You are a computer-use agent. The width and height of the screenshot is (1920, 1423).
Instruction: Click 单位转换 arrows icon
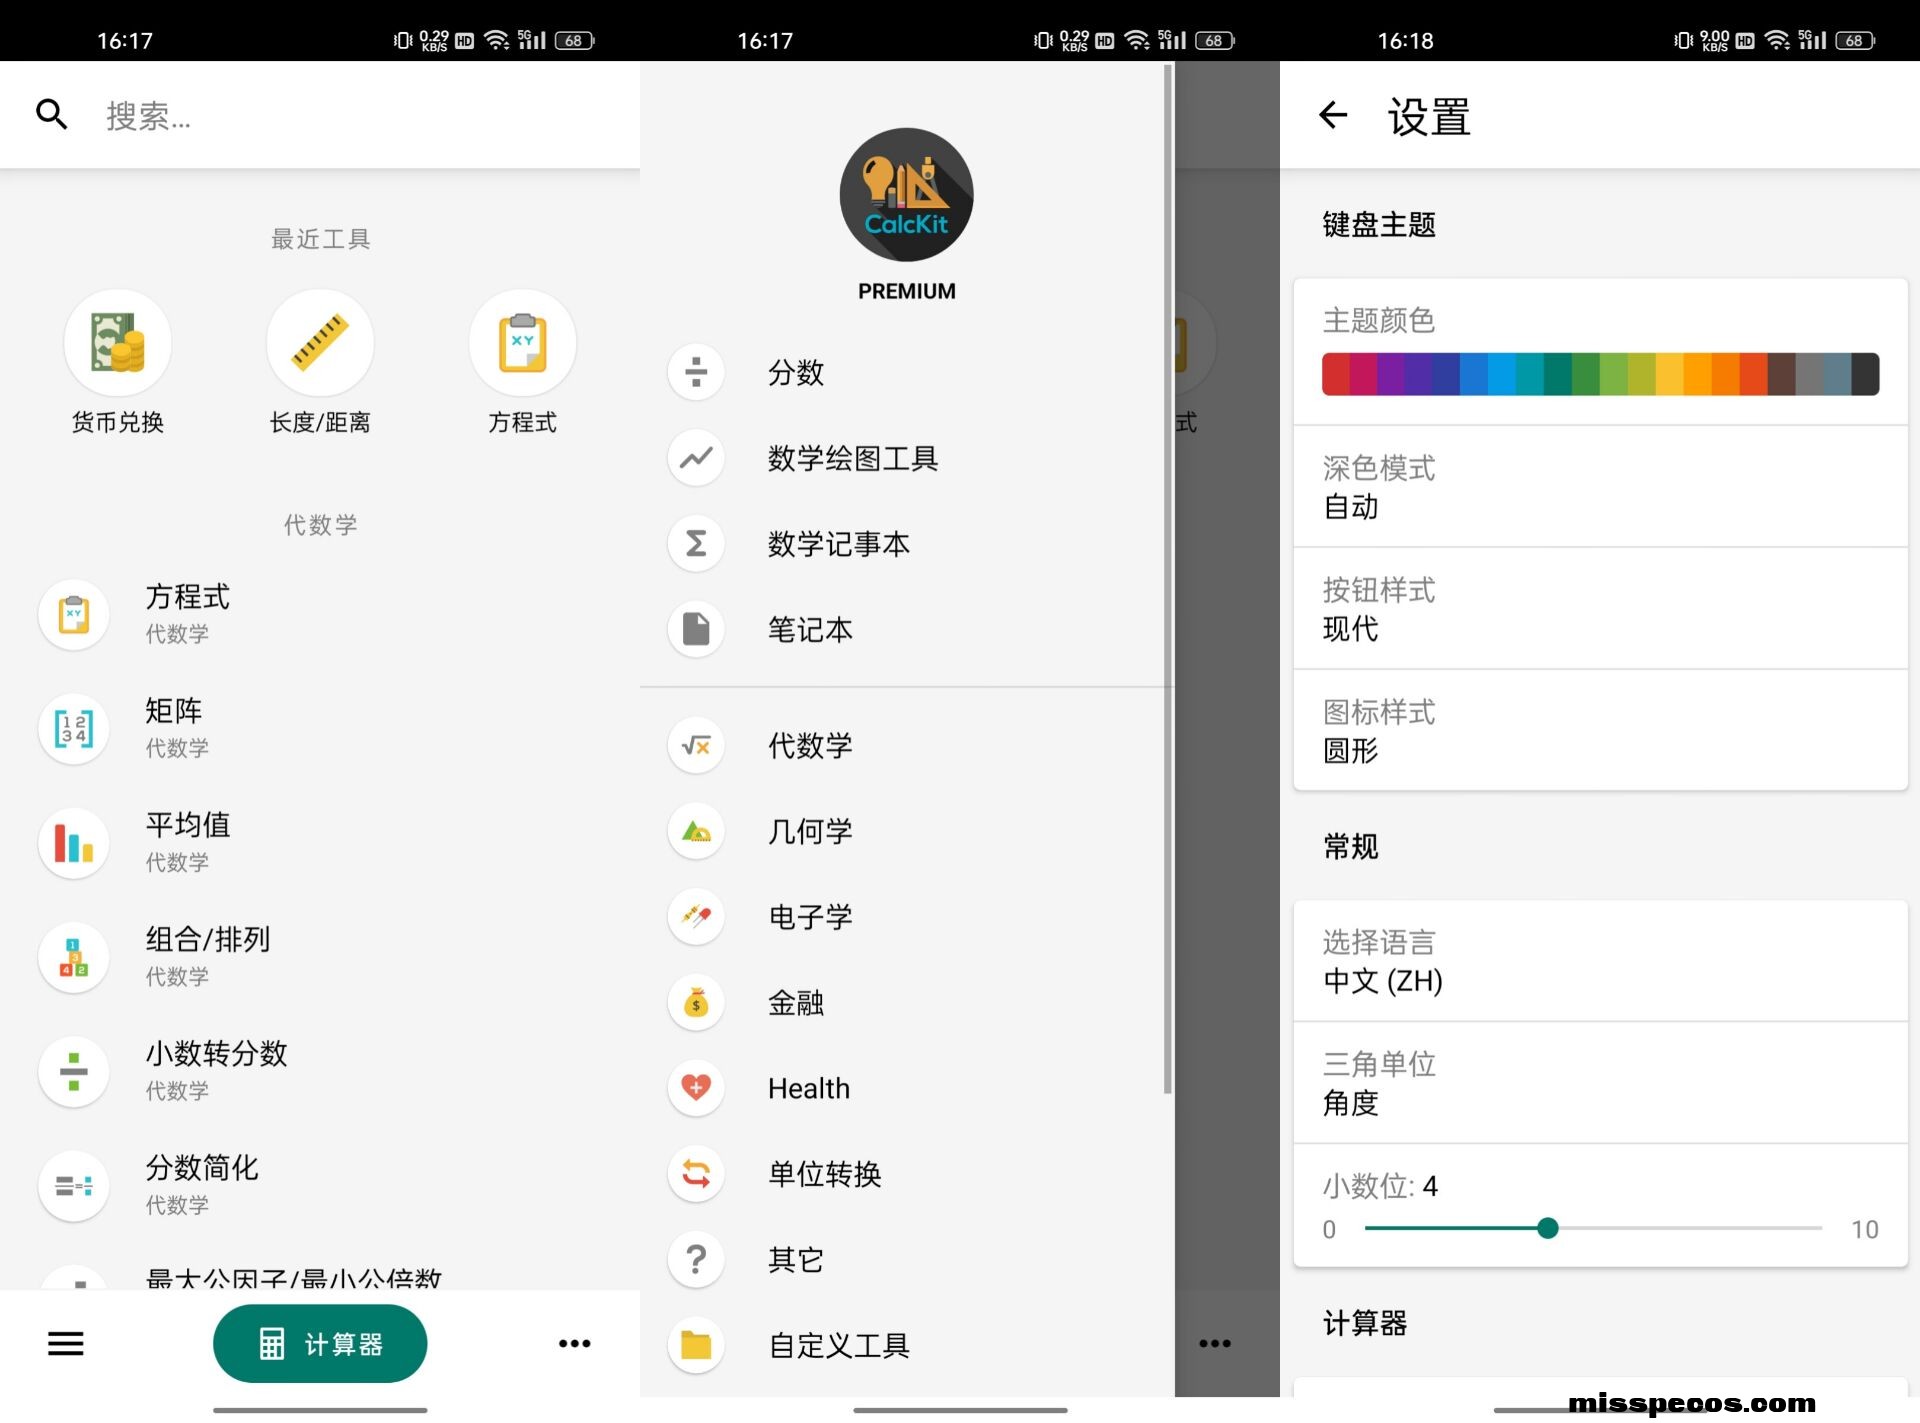pos(696,1173)
